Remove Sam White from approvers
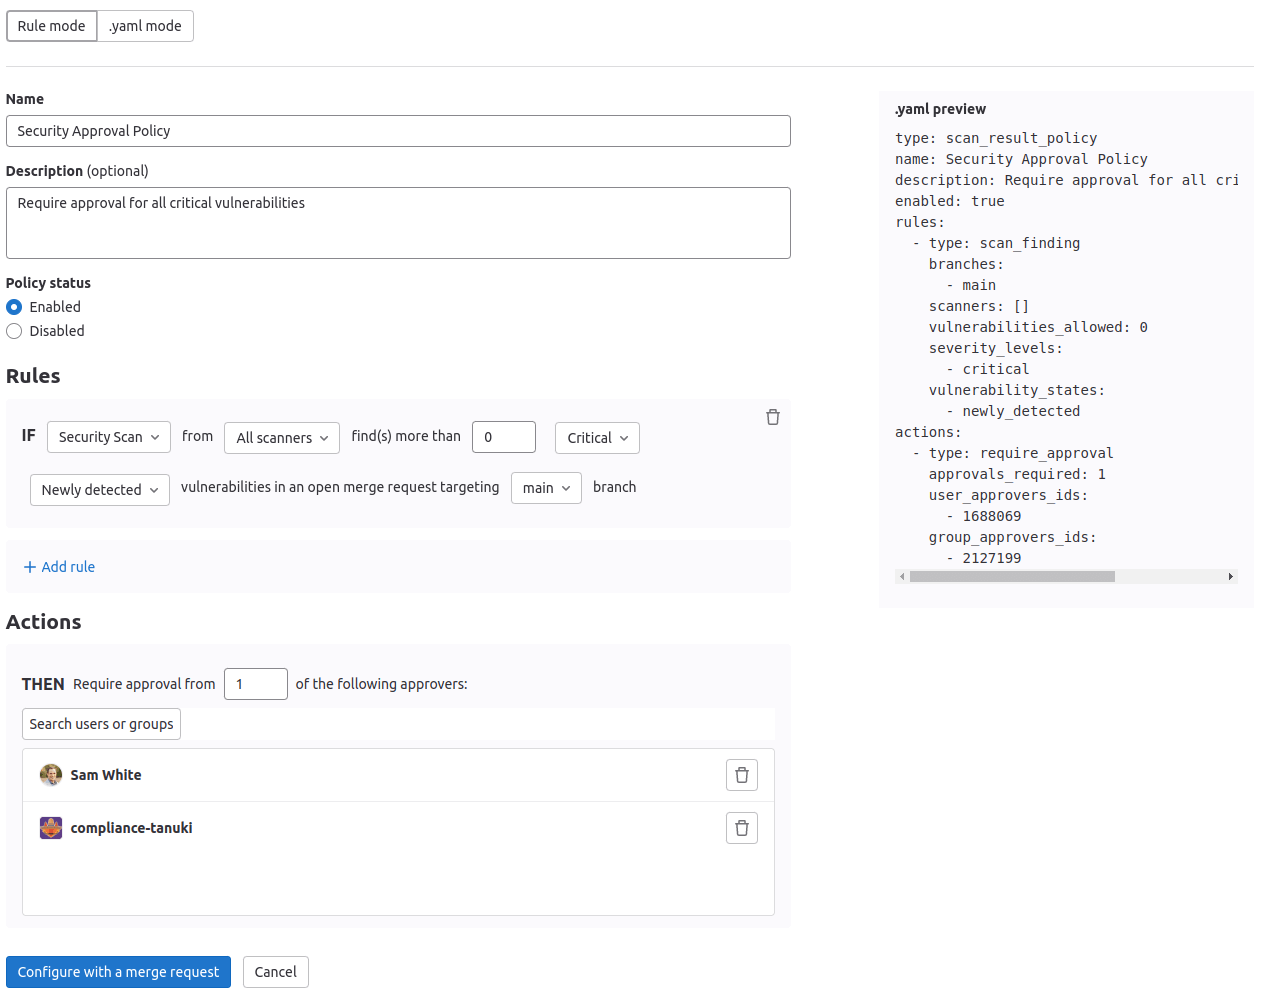 741,775
